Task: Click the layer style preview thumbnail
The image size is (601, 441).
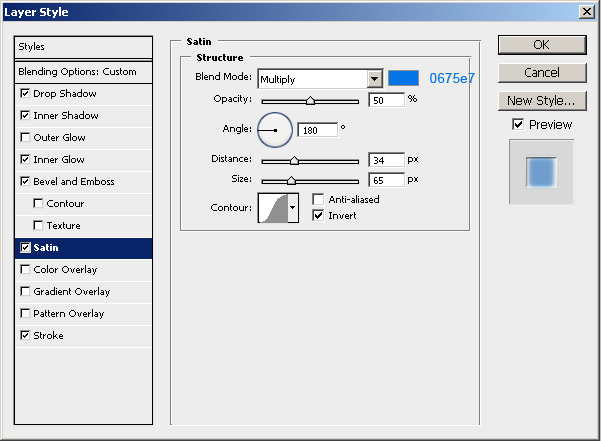Action: click(541, 172)
